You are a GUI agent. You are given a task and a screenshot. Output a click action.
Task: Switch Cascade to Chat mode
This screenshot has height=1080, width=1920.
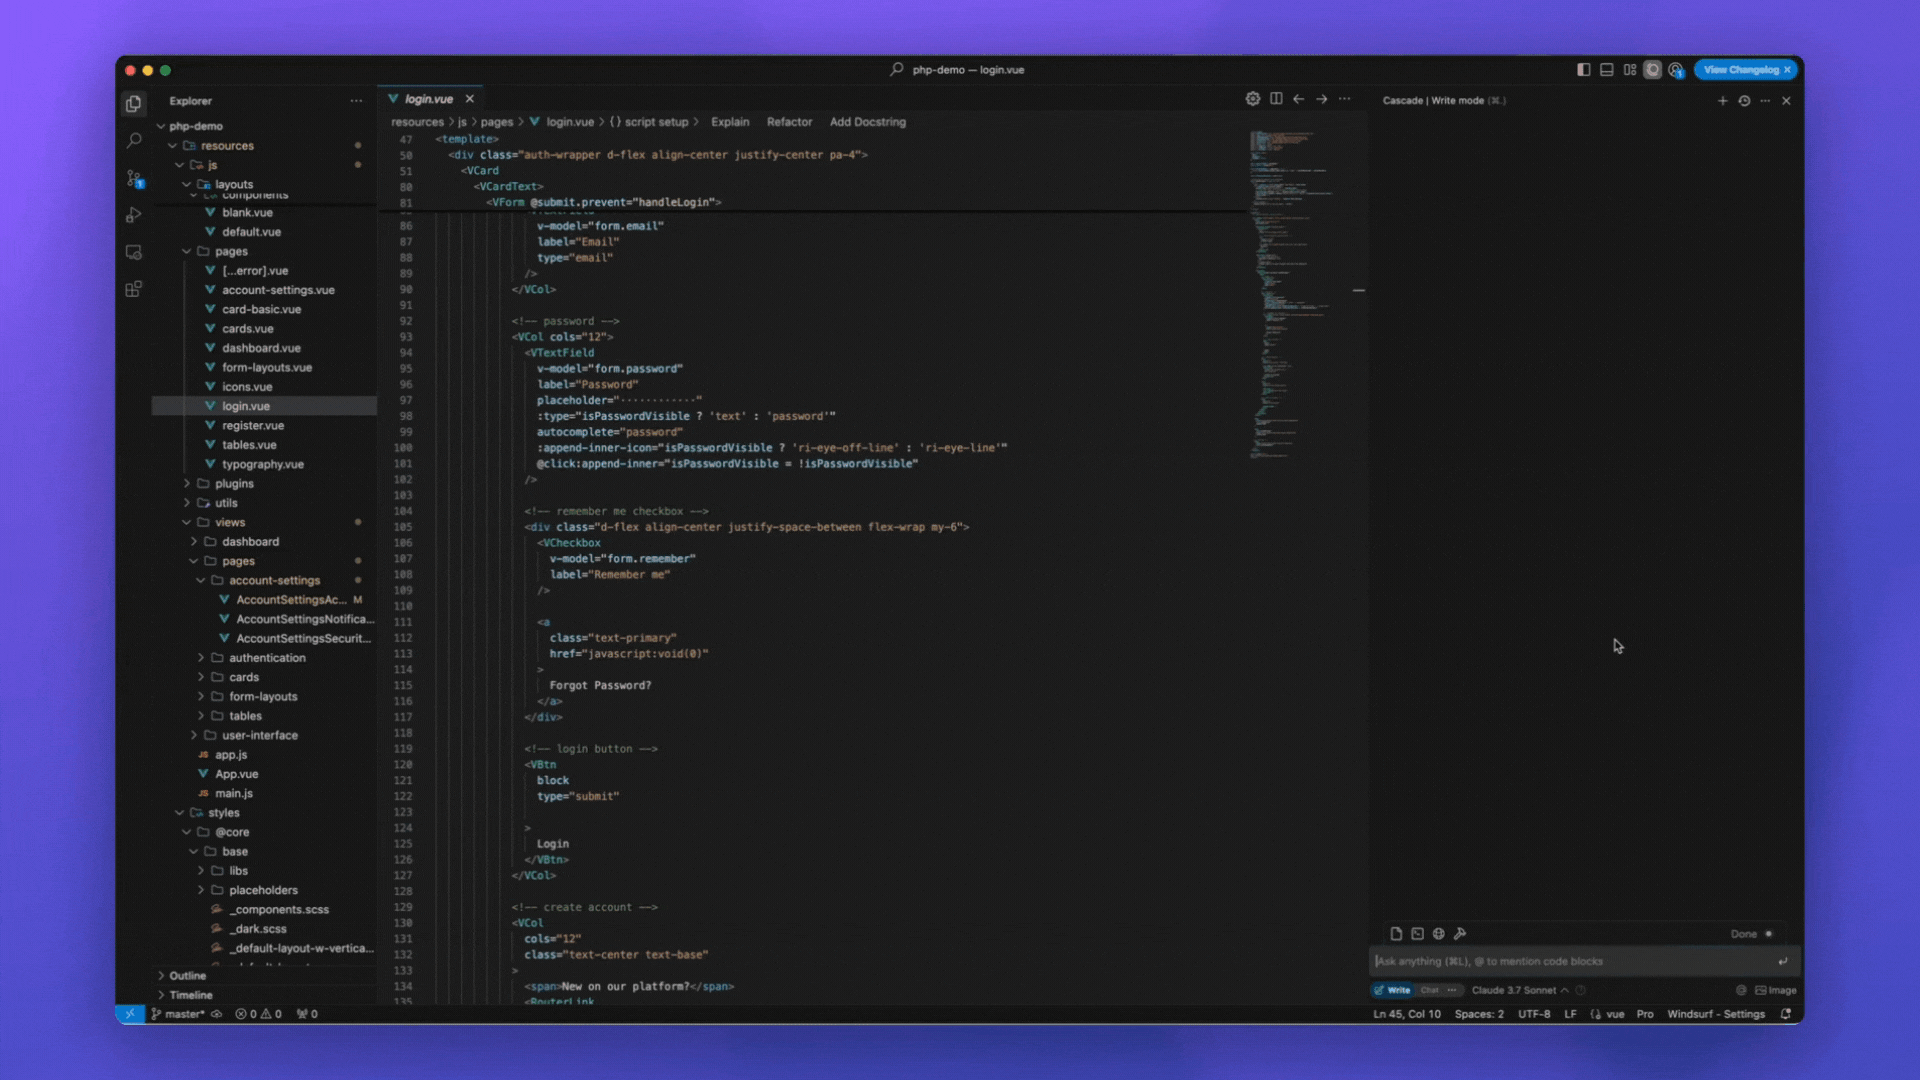[x=1429, y=990]
